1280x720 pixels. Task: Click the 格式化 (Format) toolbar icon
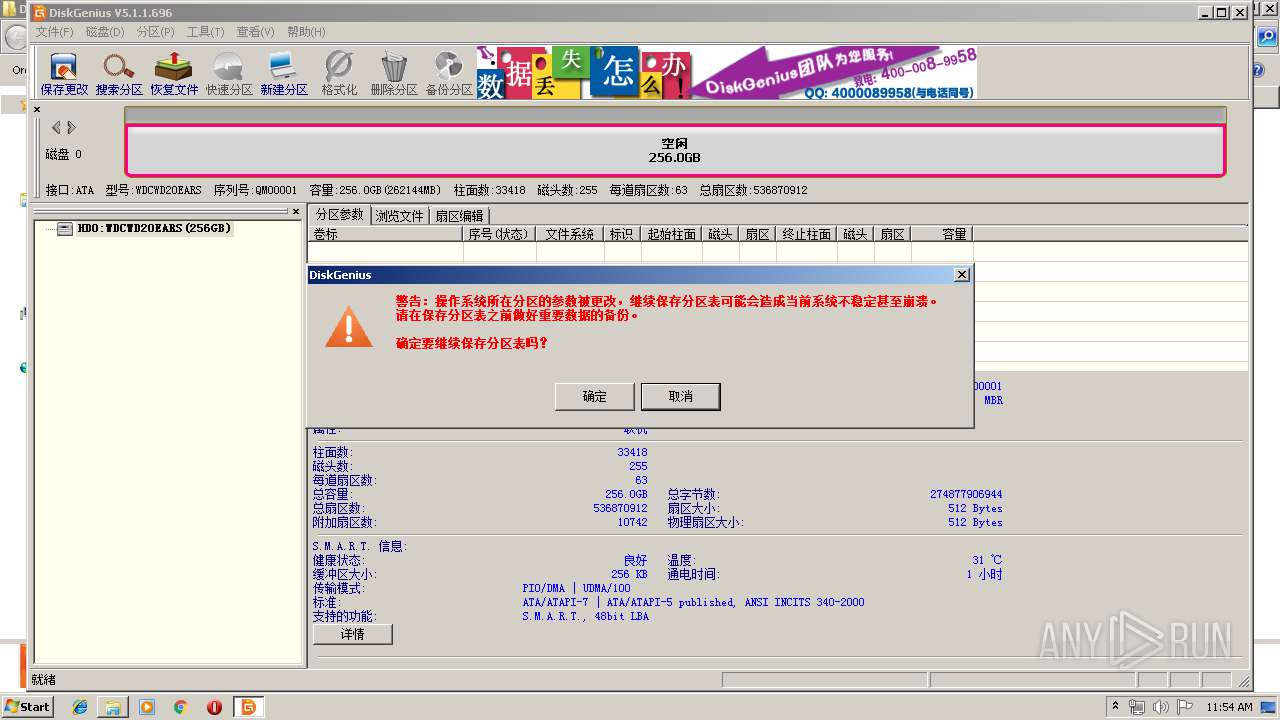tap(339, 74)
